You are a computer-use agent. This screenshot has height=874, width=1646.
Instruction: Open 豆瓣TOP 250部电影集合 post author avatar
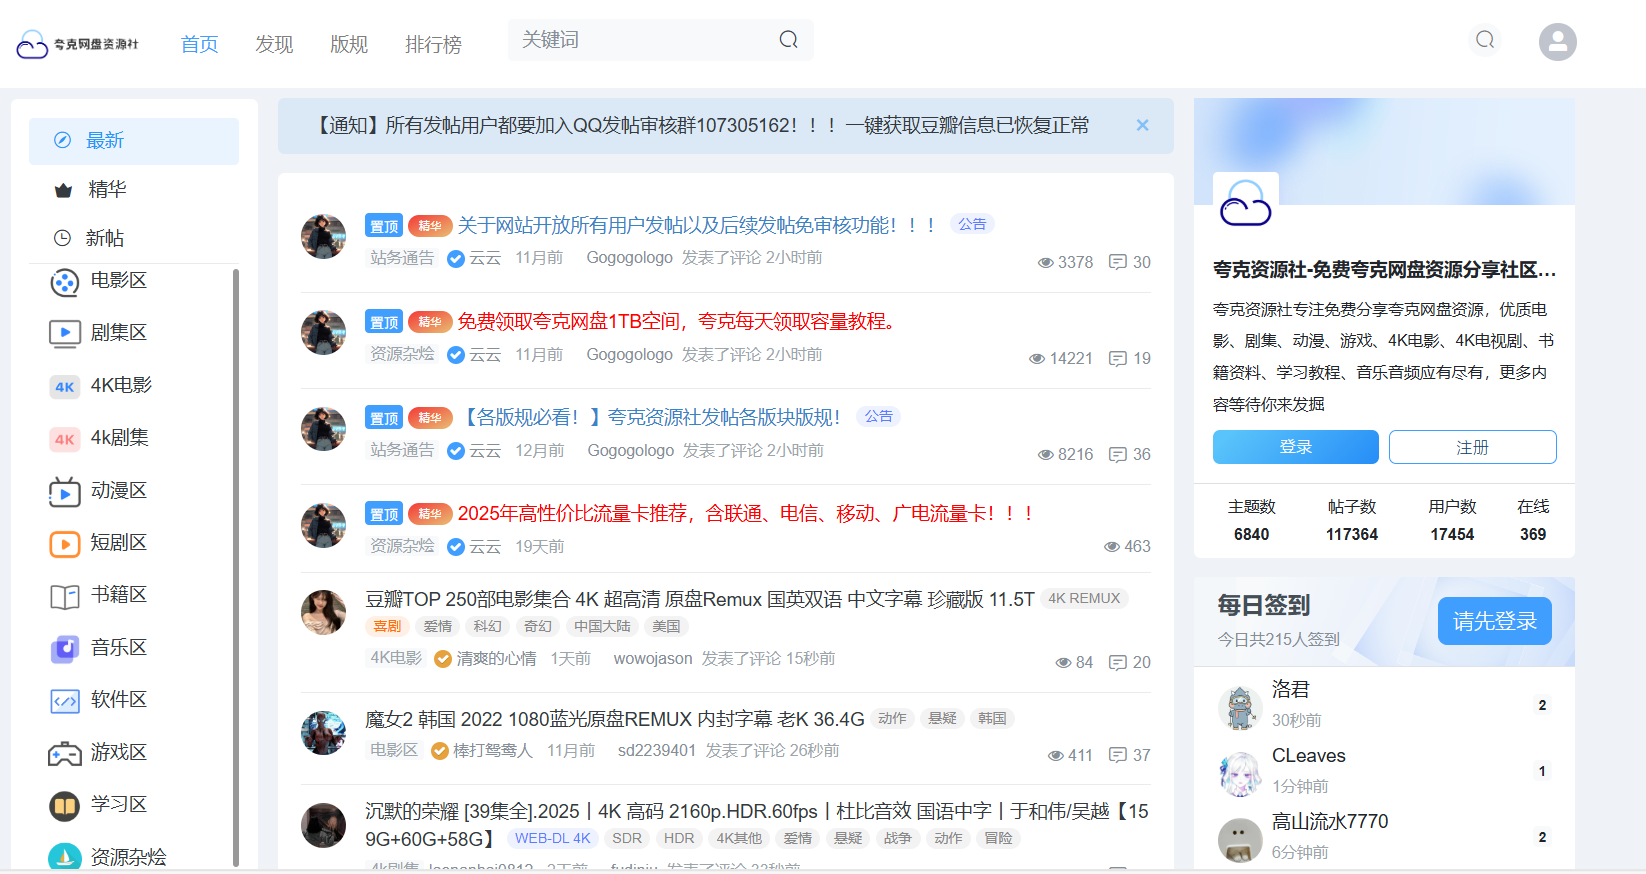pyautogui.click(x=323, y=612)
